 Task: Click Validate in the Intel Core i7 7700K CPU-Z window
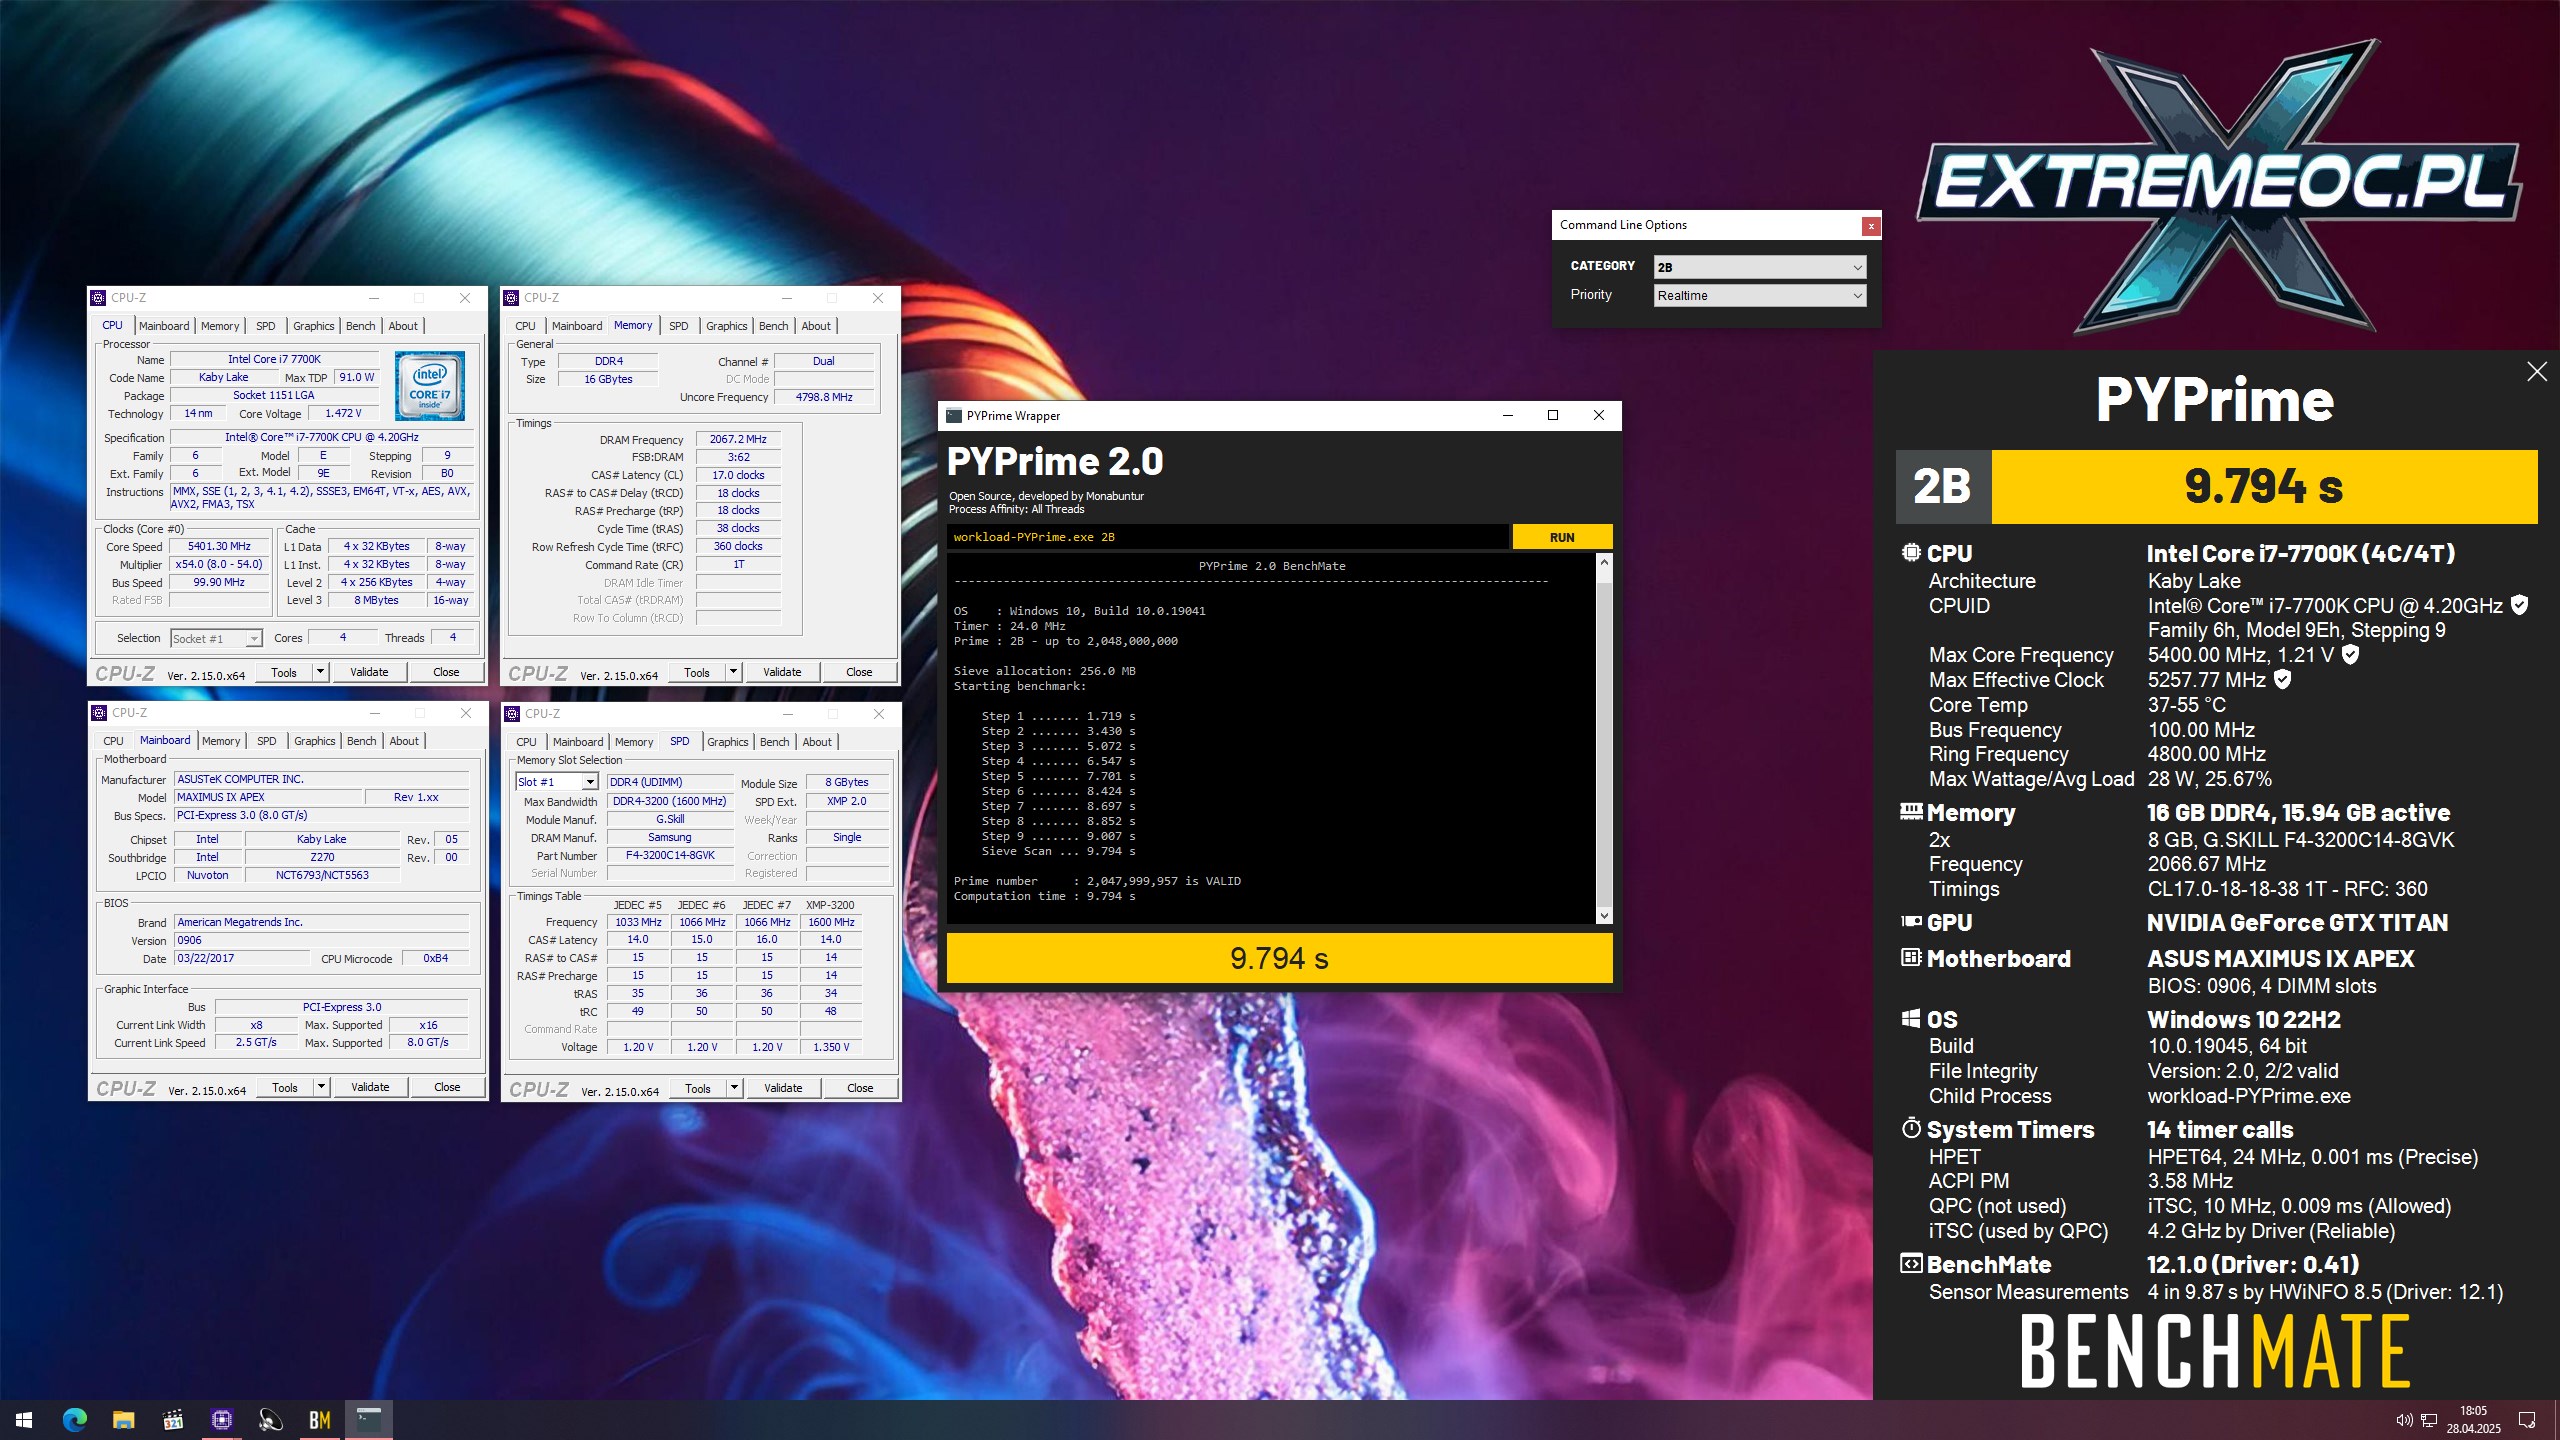pos(369,672)
